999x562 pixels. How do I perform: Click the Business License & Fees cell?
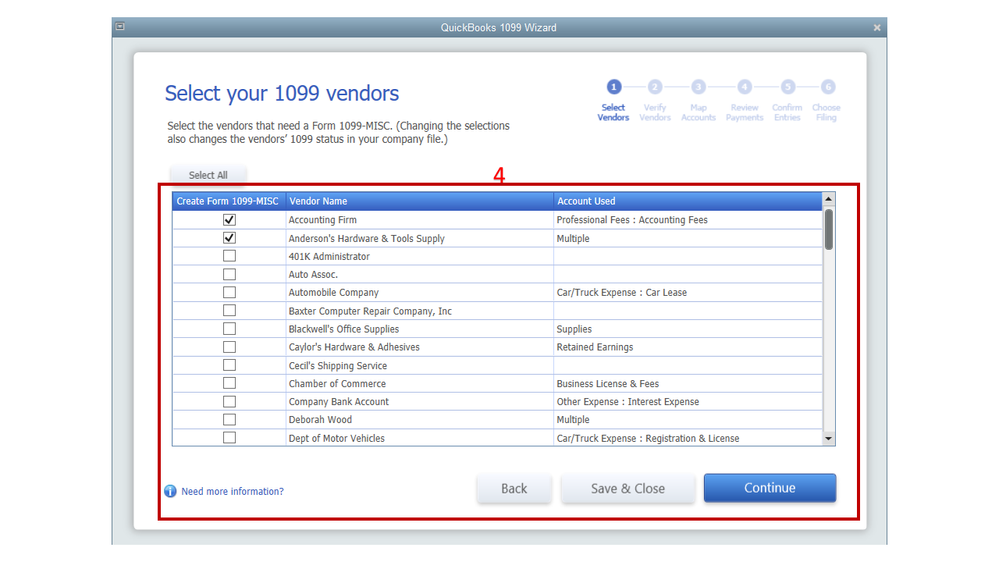pos(687,384)
